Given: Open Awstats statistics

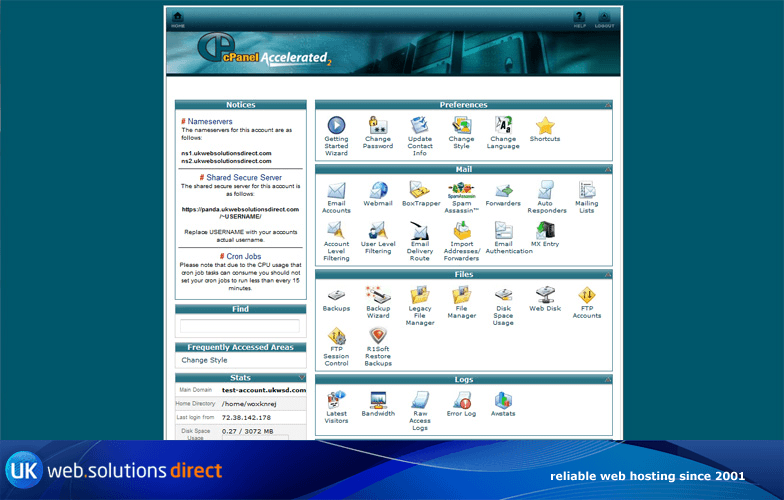Looking at the screenshot, I should (503, 401).
